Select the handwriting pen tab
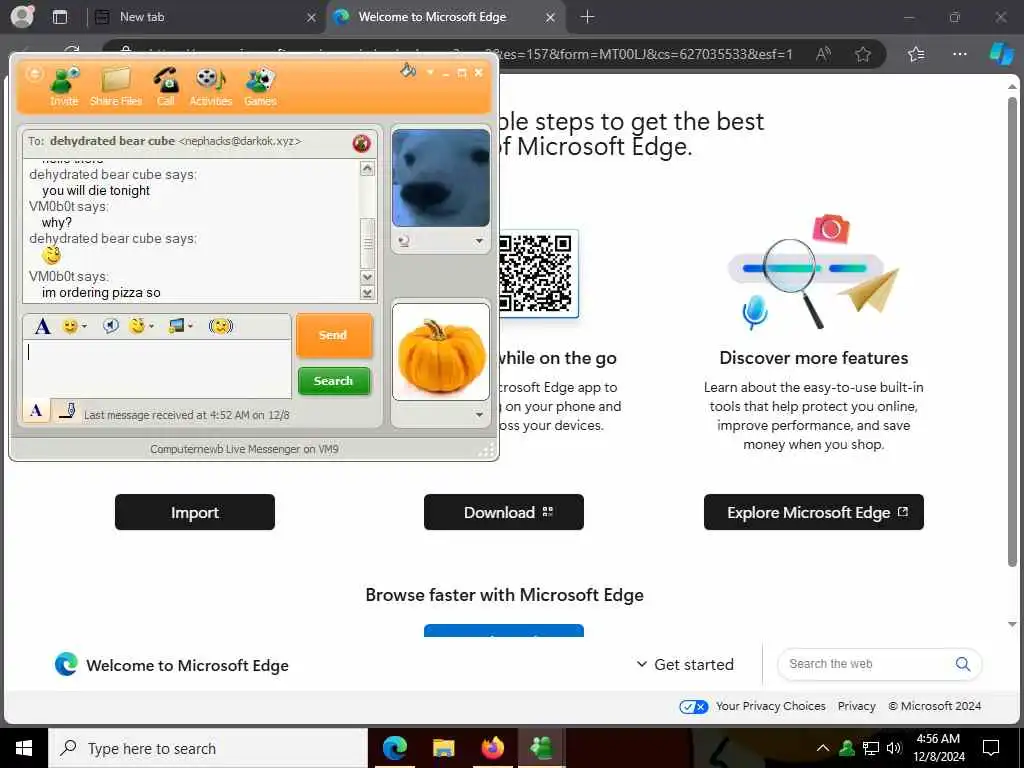 pos(67,411)
